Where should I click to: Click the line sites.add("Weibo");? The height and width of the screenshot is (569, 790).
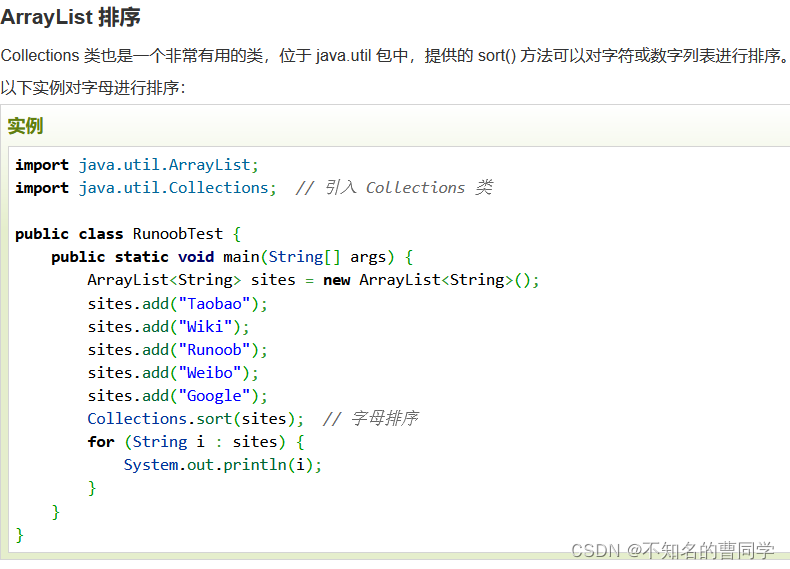tap(173, 373)
